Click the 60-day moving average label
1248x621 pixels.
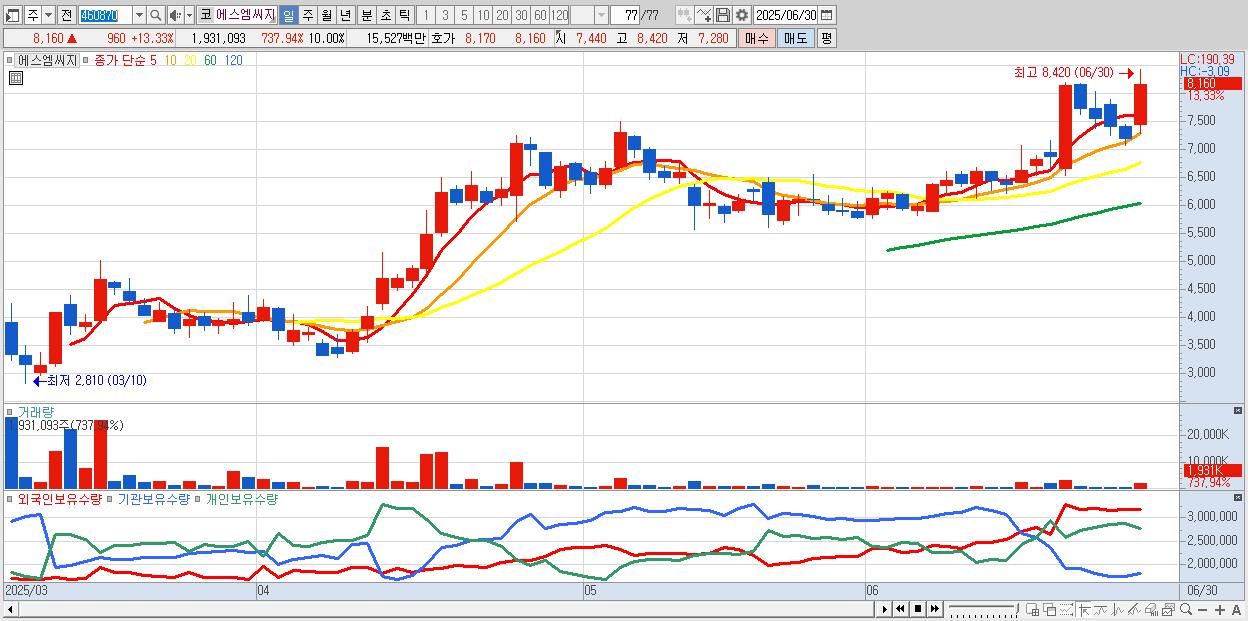tap(210, 60)
